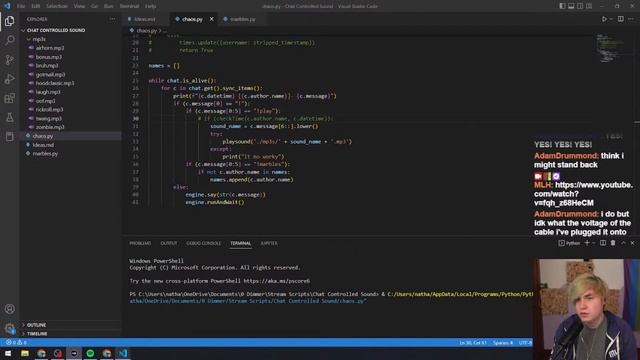Viewport: 640px width, 360px height.
Task: Open the Selection menu
Action: 57,6
